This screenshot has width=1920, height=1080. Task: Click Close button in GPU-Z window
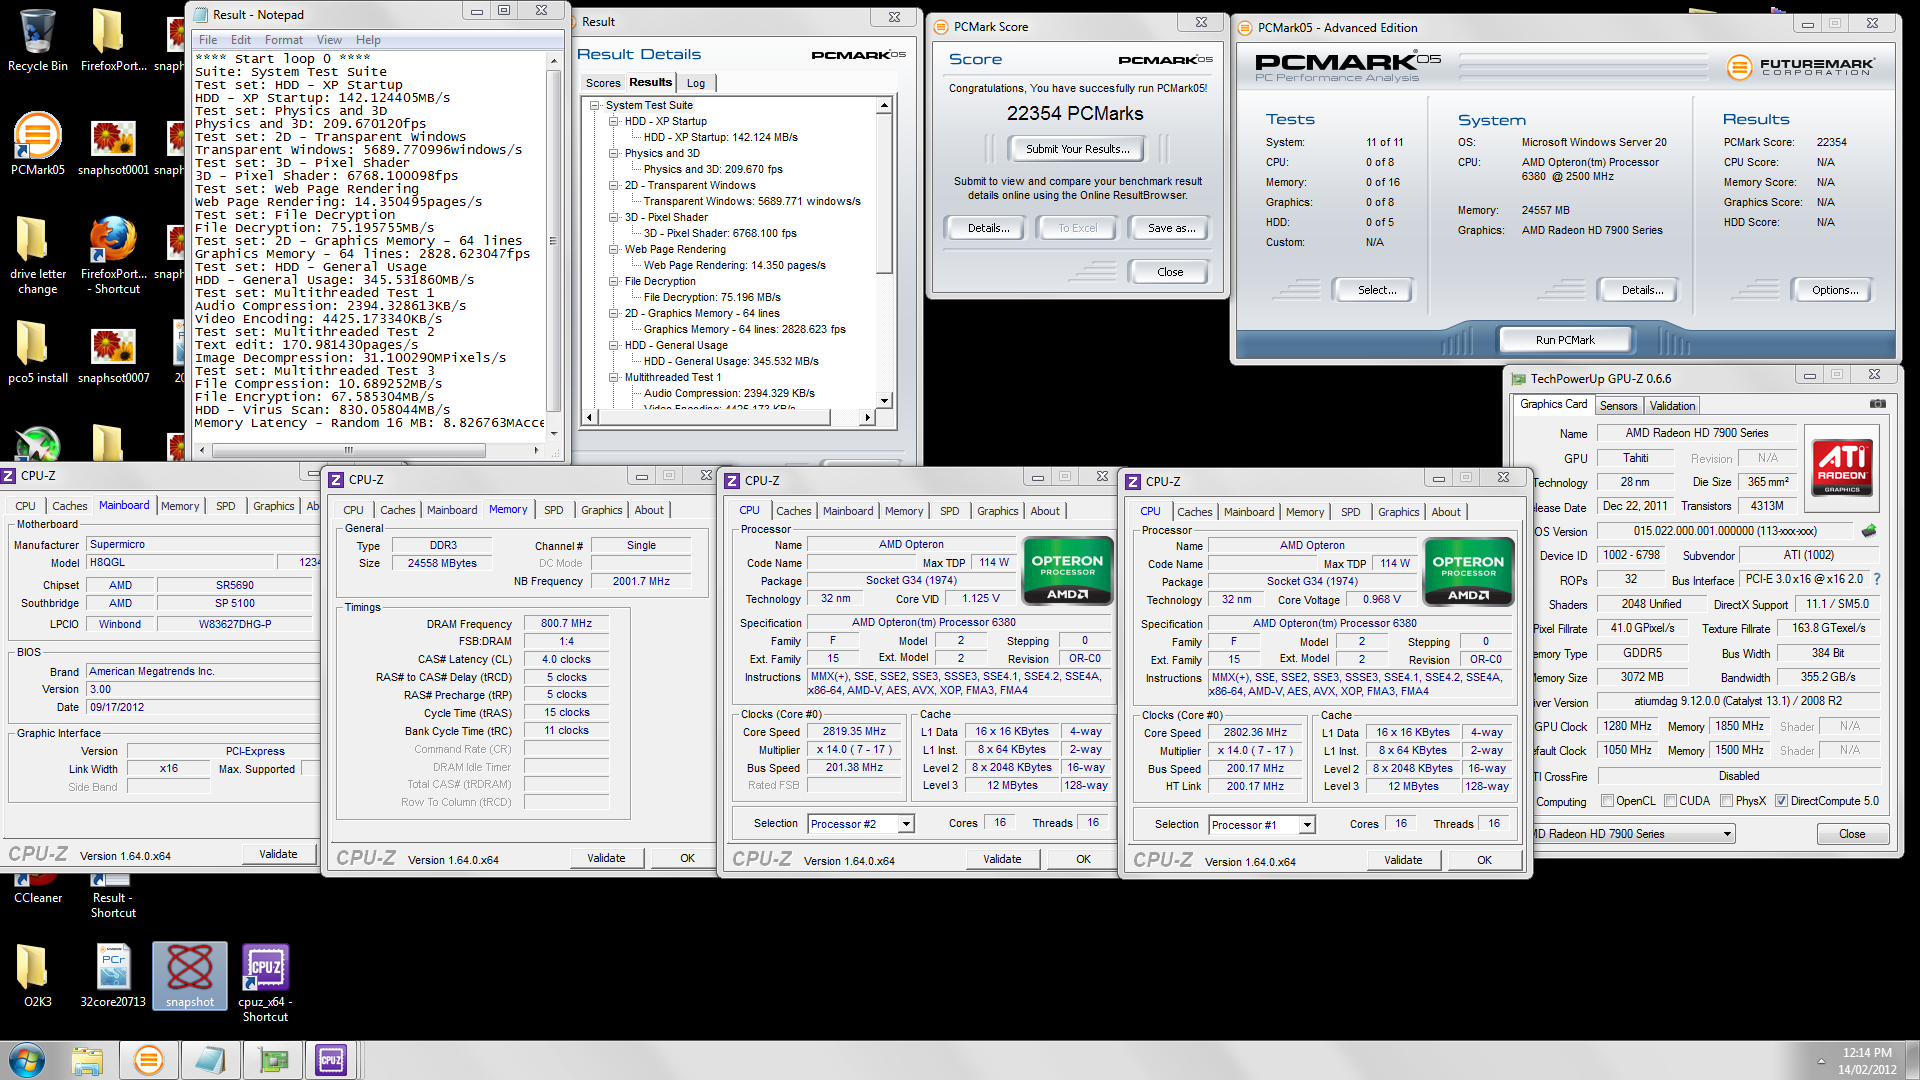coord(1851,834)
